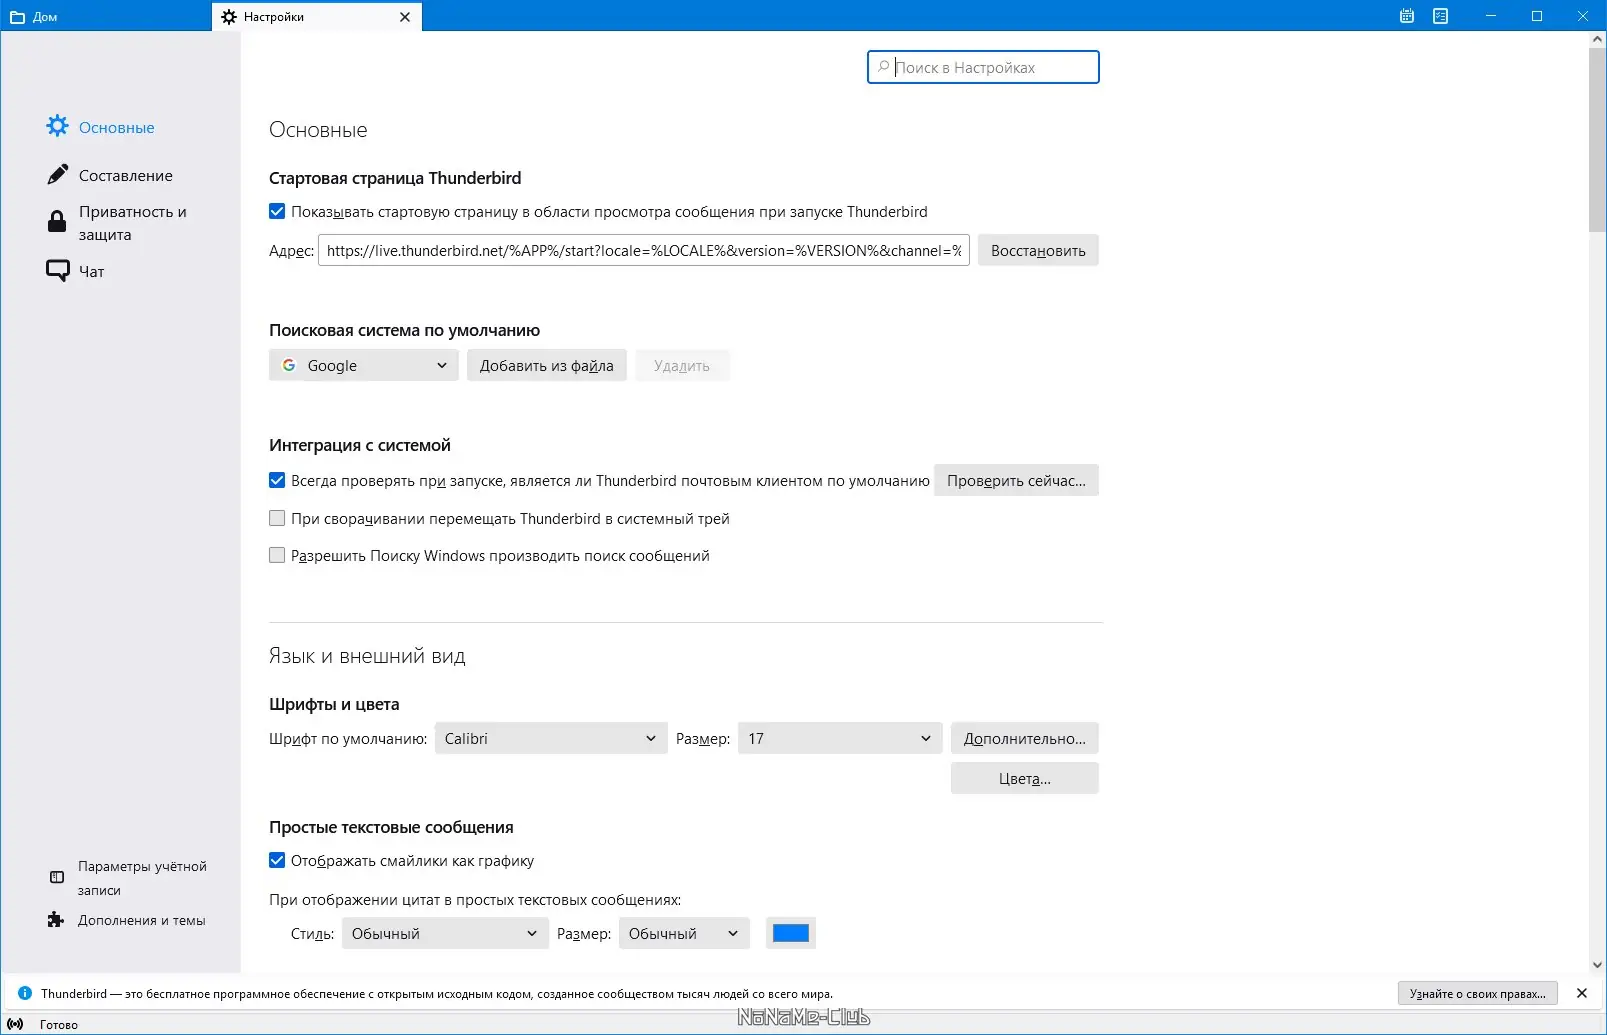Click the Восстановить button
The image size is (1607, 1035).
coord(1038,250)
